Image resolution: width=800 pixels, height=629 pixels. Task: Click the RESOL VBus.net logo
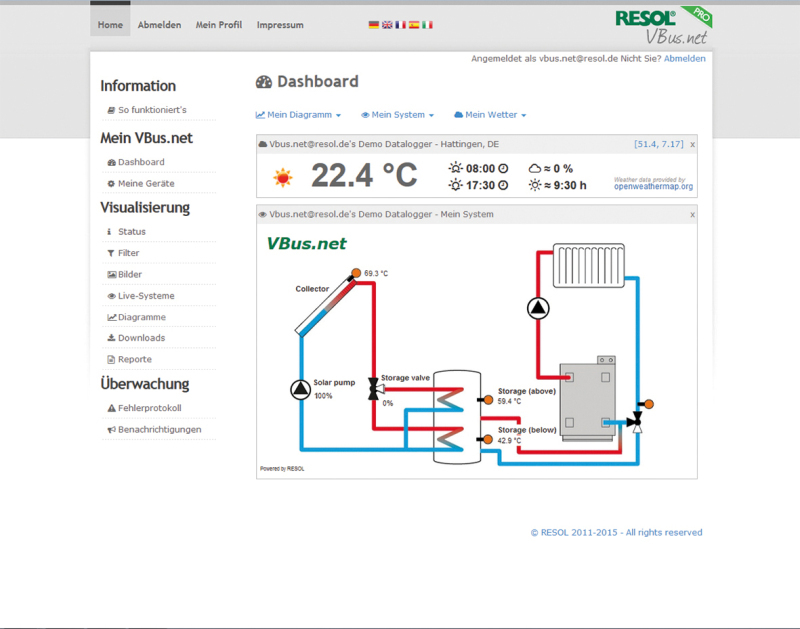(663, 26)
